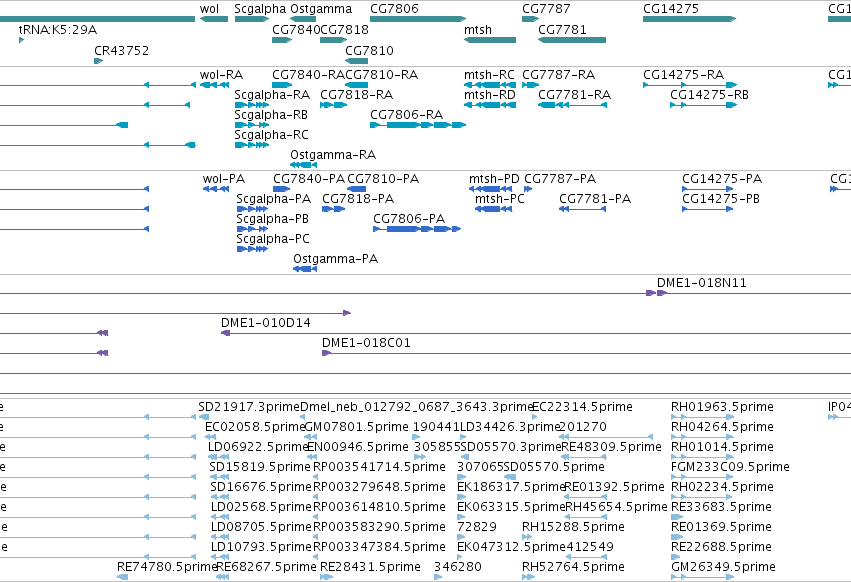Screen dimensions: 851x582
Task: Click transcript Scgalpha-RA
Action: click(x=252, y=105)
